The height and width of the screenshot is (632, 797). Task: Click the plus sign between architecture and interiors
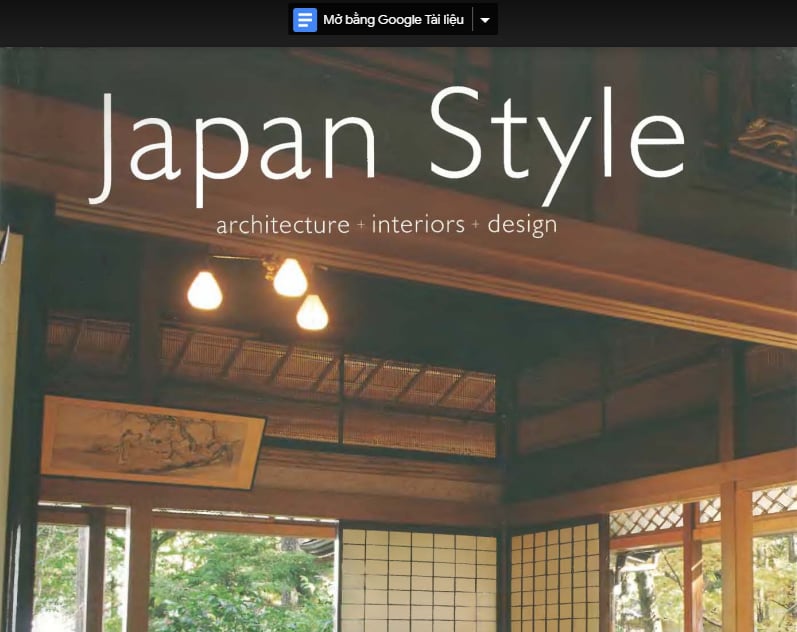(361, 226)
